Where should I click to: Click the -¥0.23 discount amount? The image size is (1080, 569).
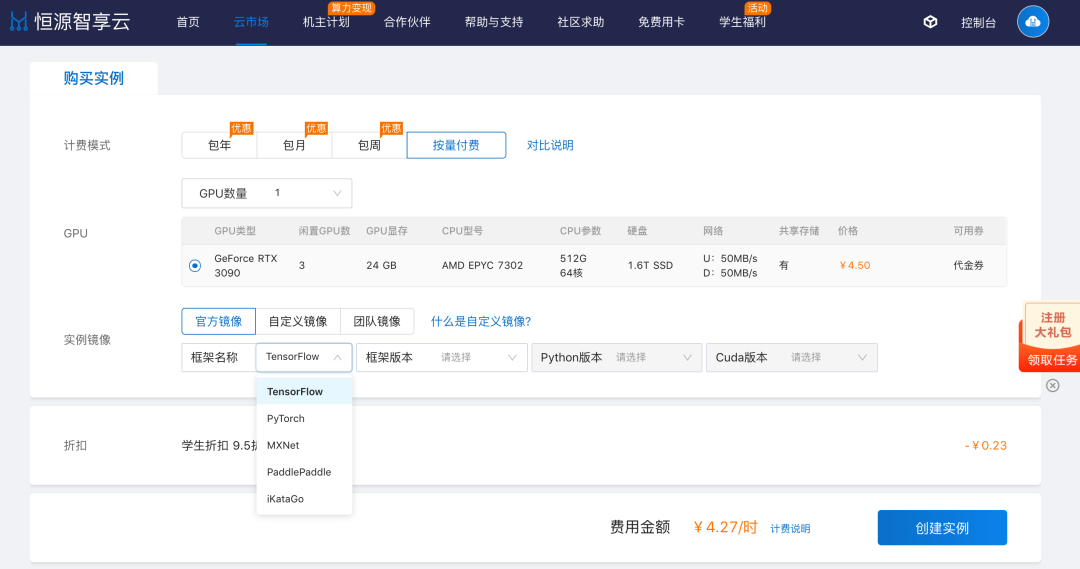pos(986,446)
